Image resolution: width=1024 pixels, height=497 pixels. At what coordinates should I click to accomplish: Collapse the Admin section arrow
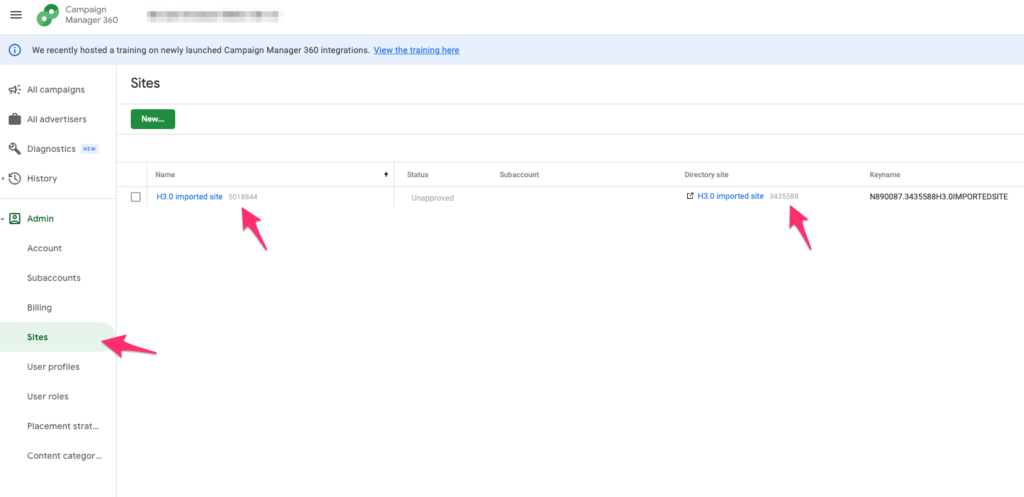coord(4,218)
